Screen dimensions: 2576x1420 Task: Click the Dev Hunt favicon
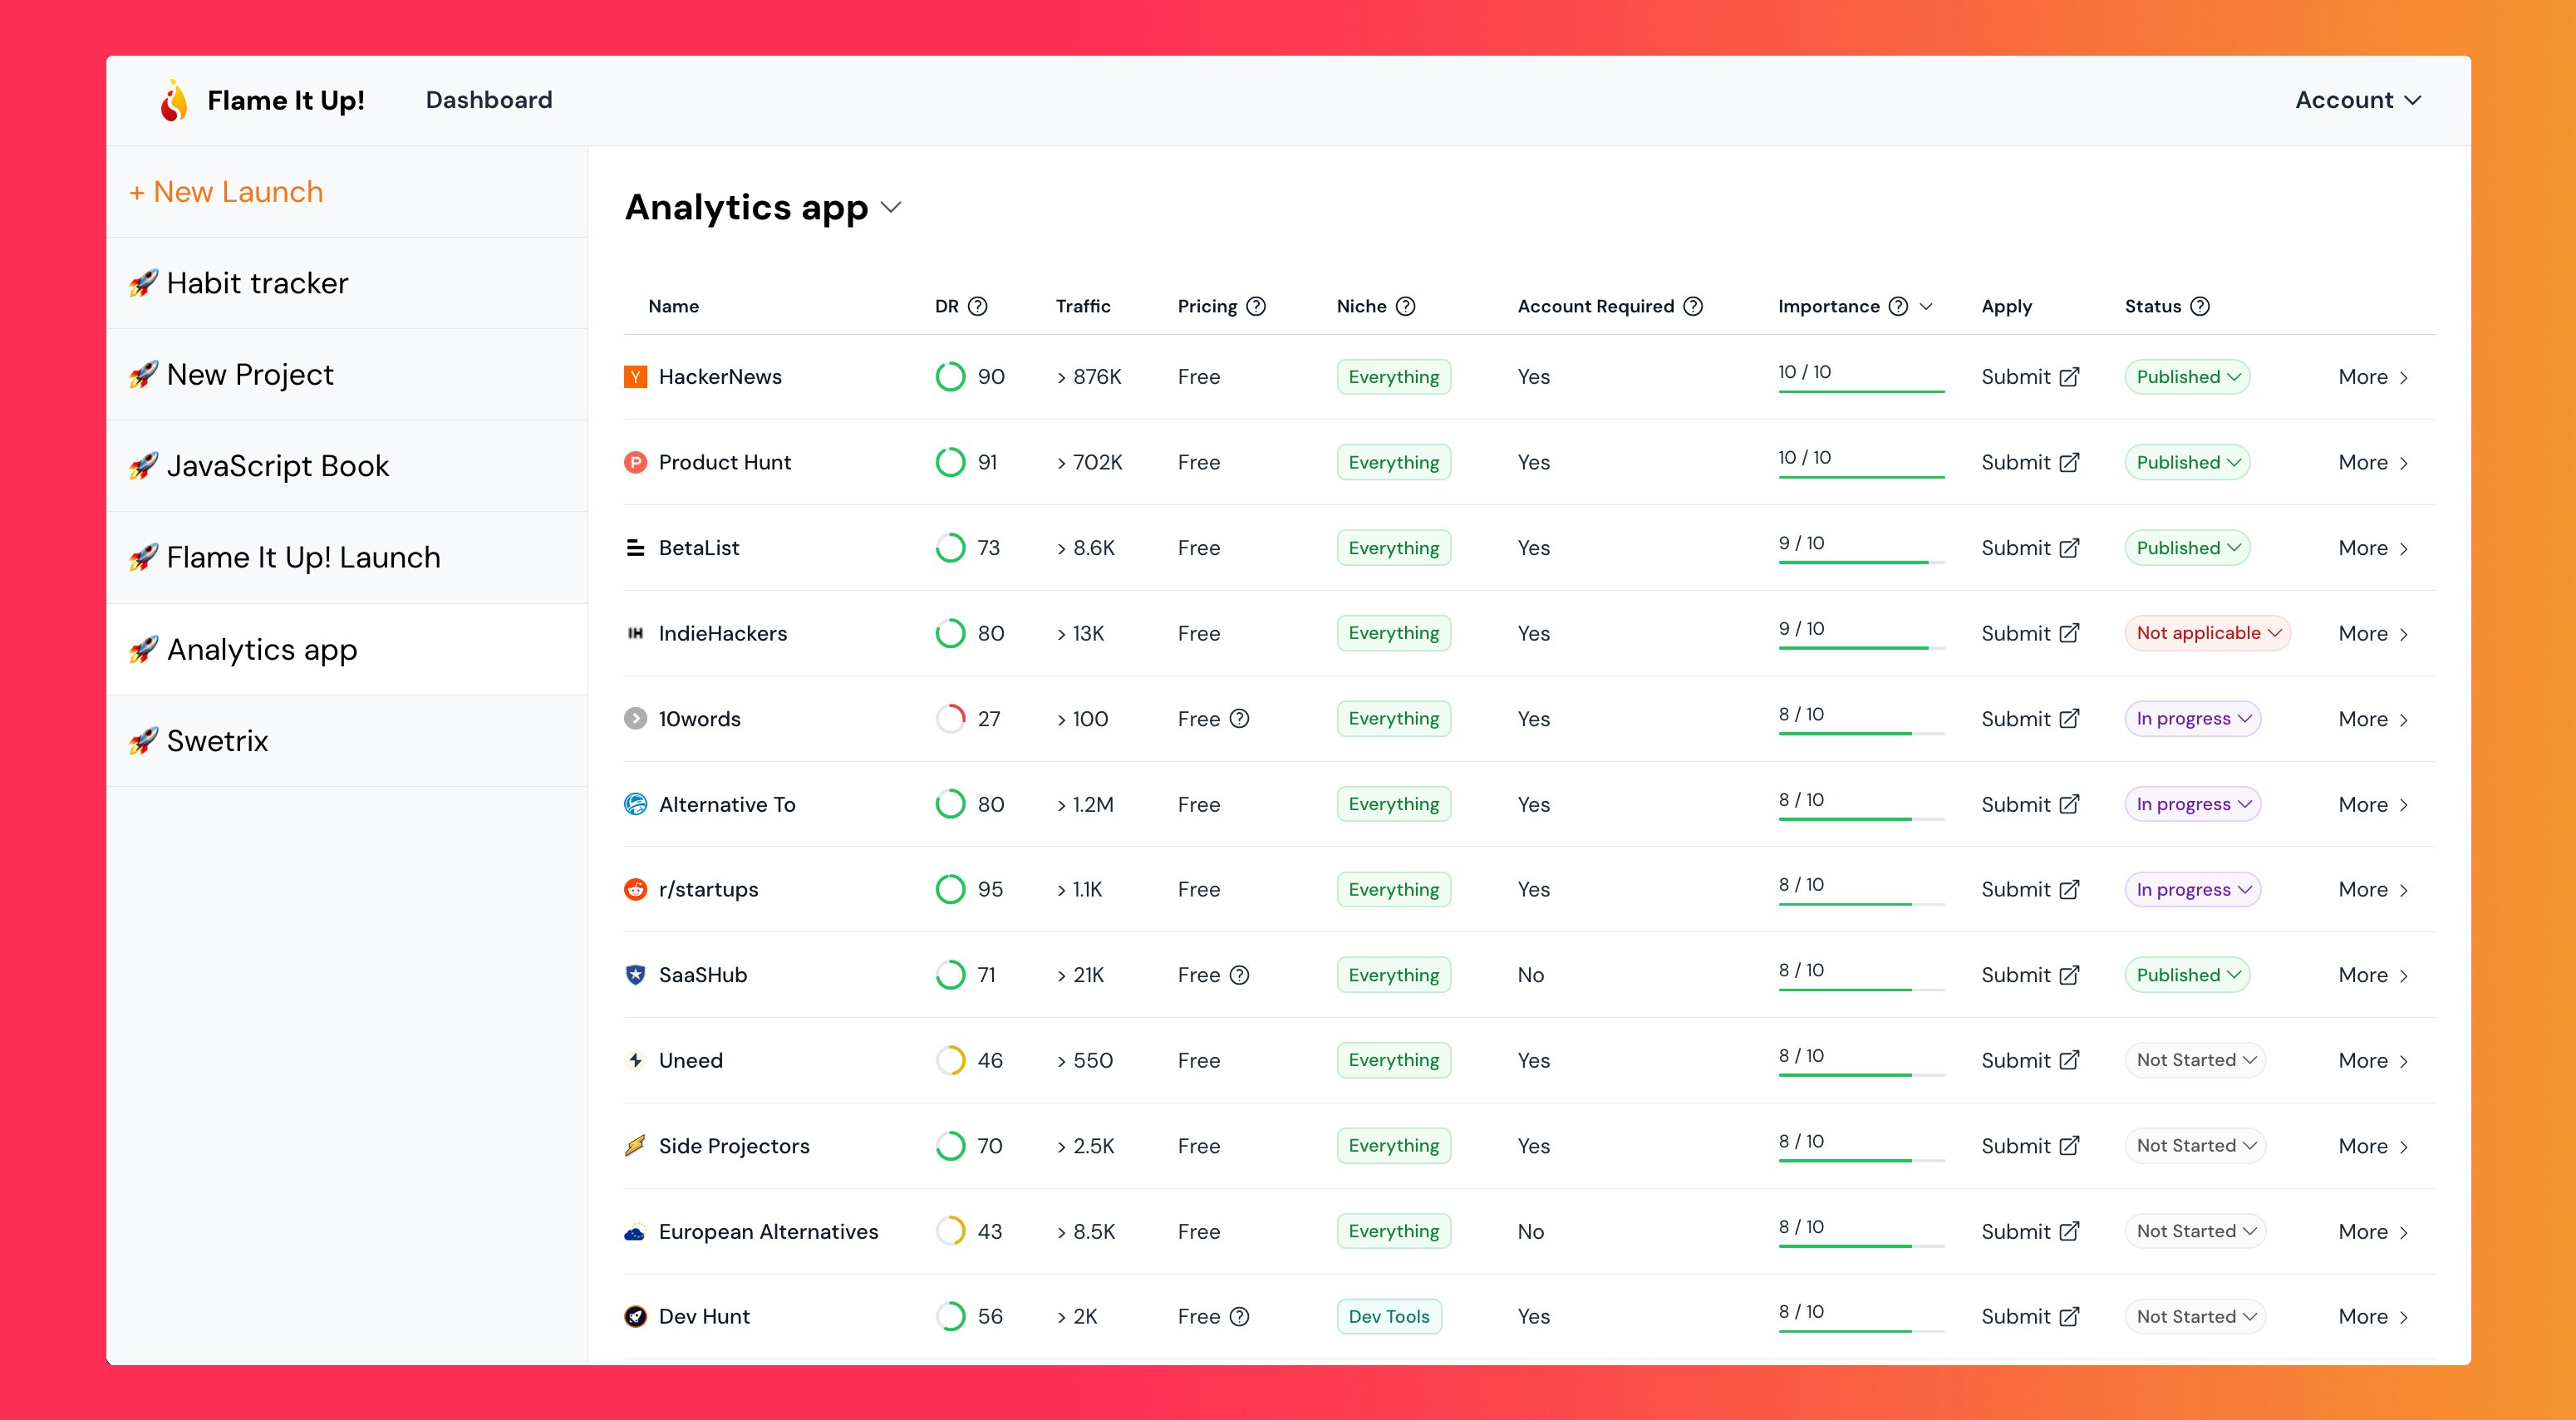pyautogui.click(x=635, y=1316)
